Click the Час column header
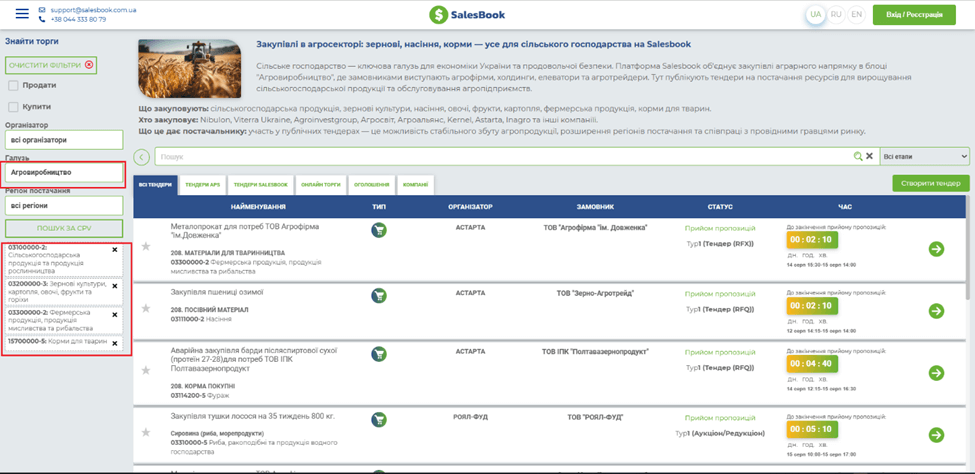This screenshot has height=474, width=975. (844, 207)
